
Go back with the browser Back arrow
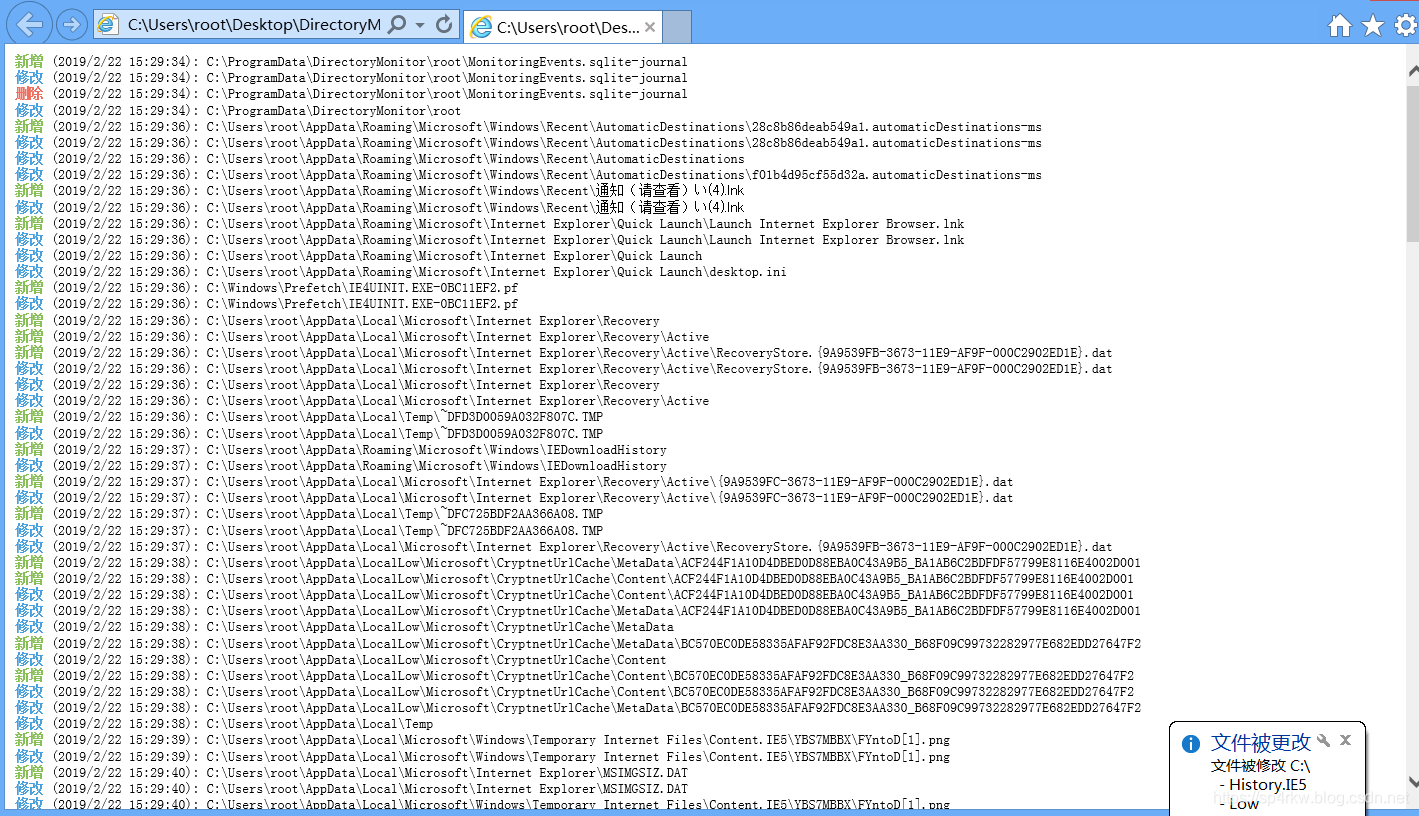(30, 24)
